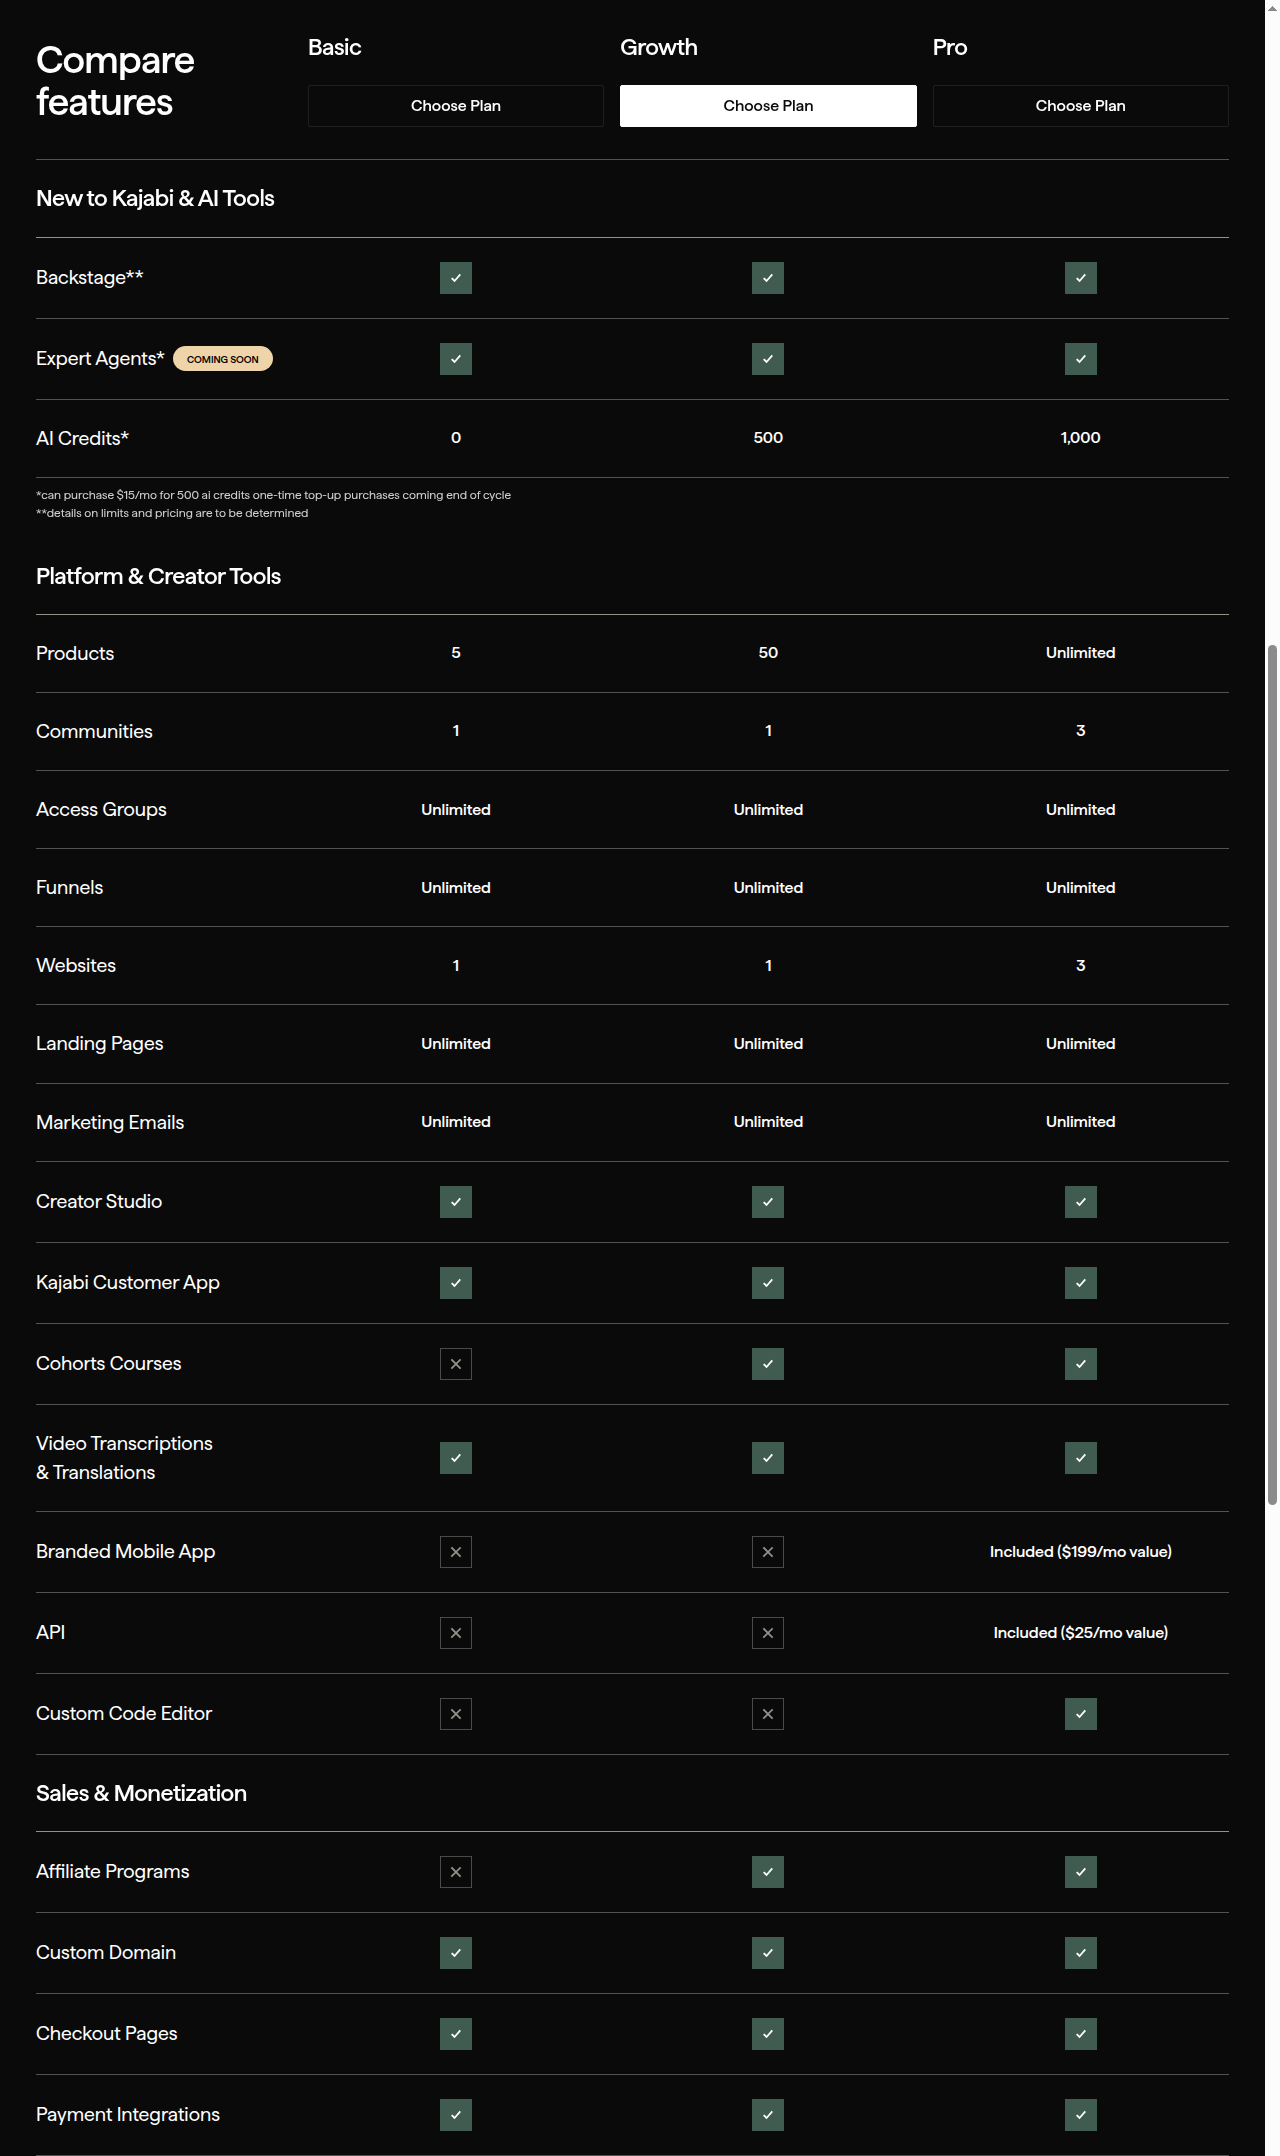The image size is (1280, 2156).
Task: Click "Unlimited" Access Groups value under Pro
Action: pyautogui.click(x=1081, y=810)
